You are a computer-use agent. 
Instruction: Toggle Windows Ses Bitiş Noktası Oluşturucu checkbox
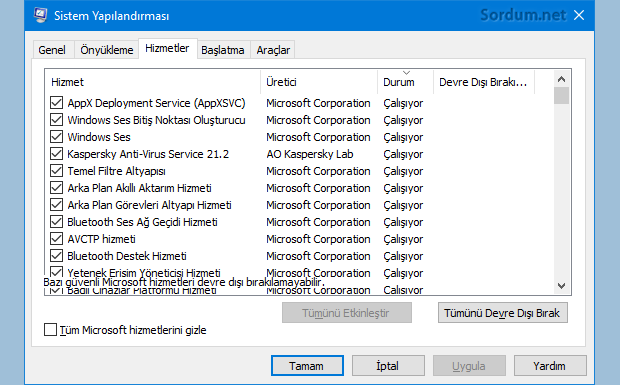57,120
